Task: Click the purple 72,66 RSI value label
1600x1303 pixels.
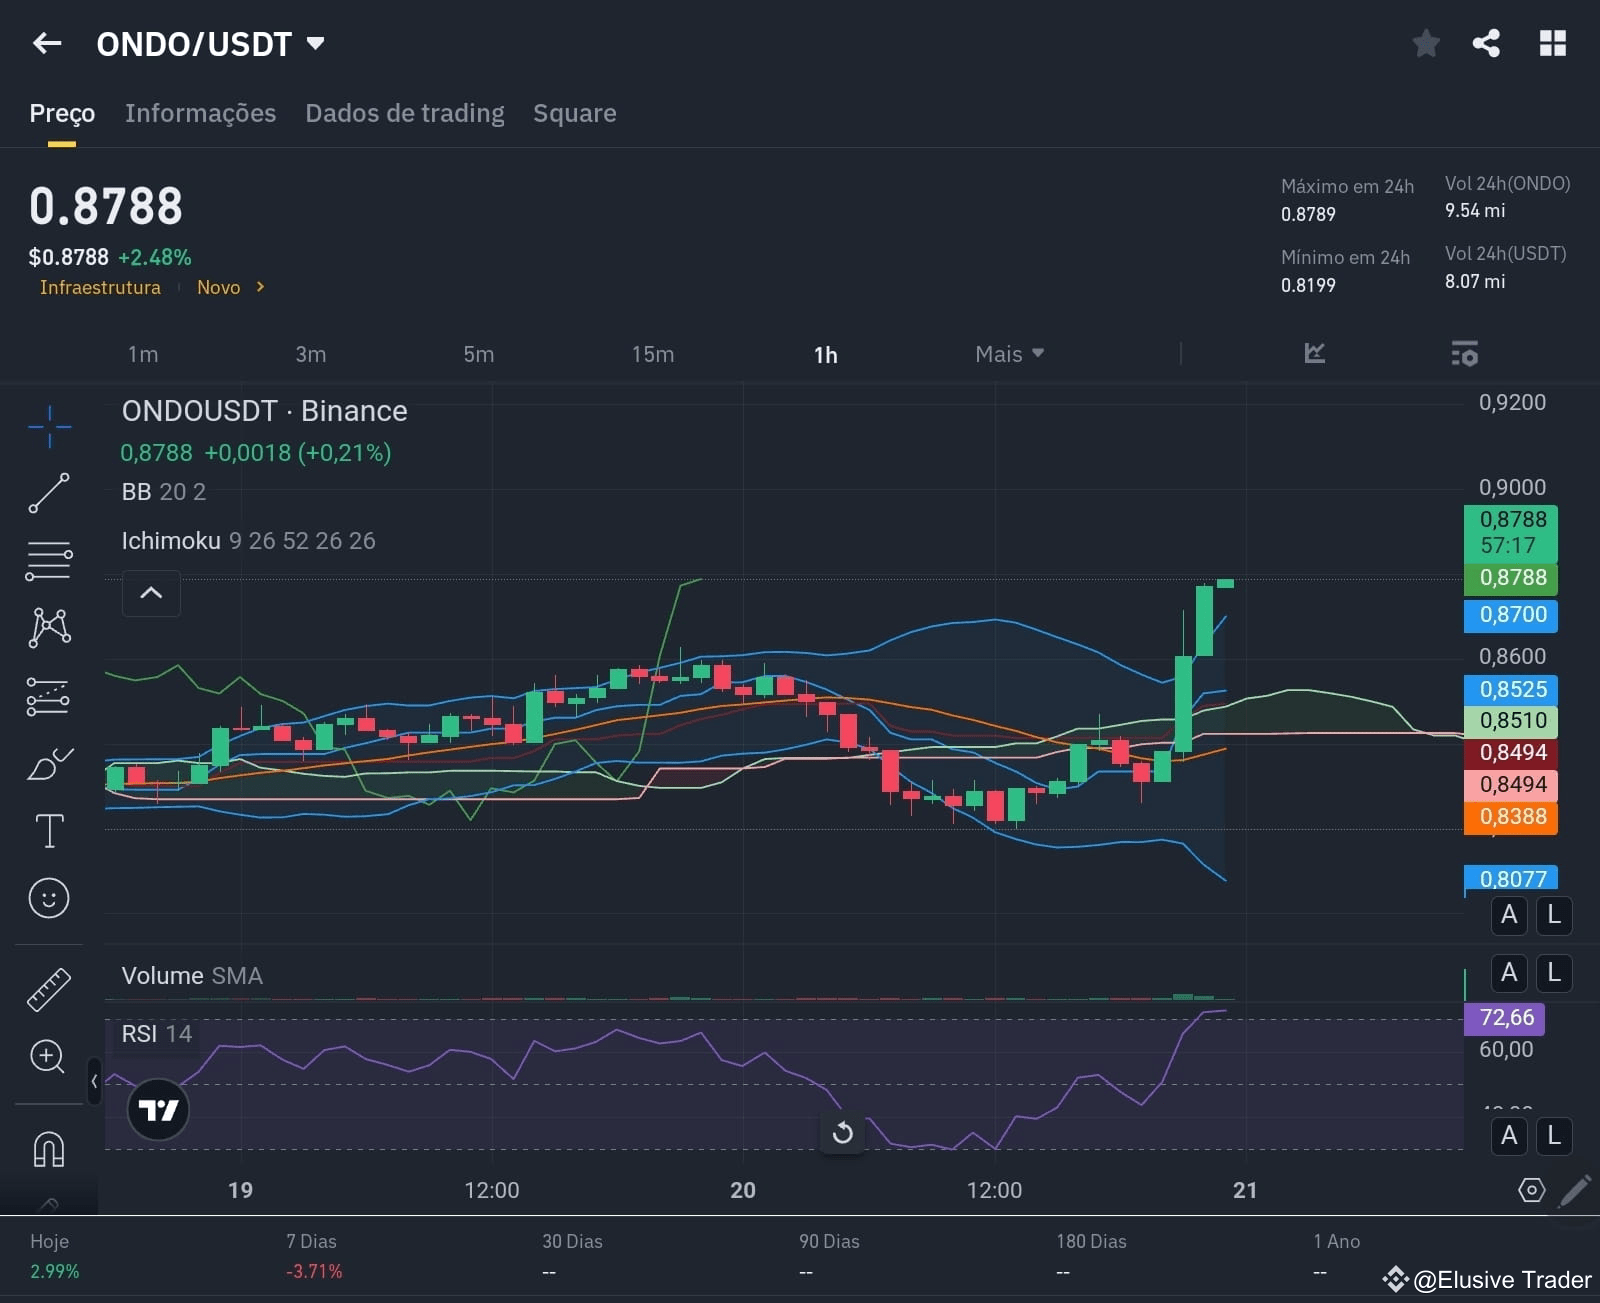Action: (x=1505, y=1018)
